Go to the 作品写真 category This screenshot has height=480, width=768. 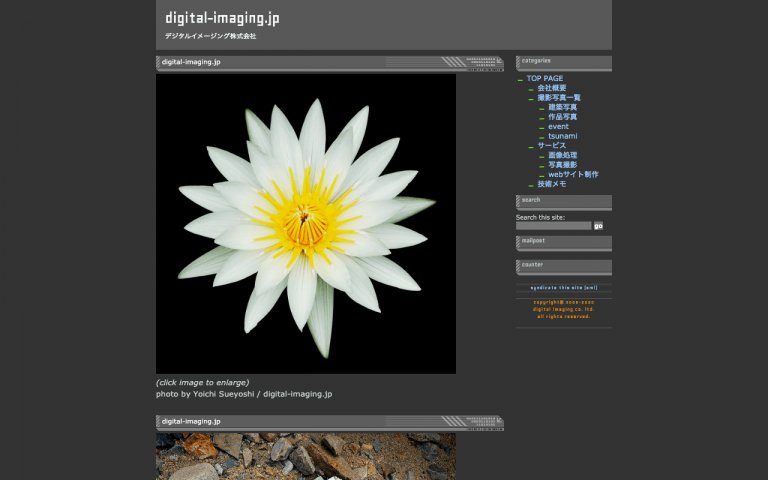[x=562, y=117]
